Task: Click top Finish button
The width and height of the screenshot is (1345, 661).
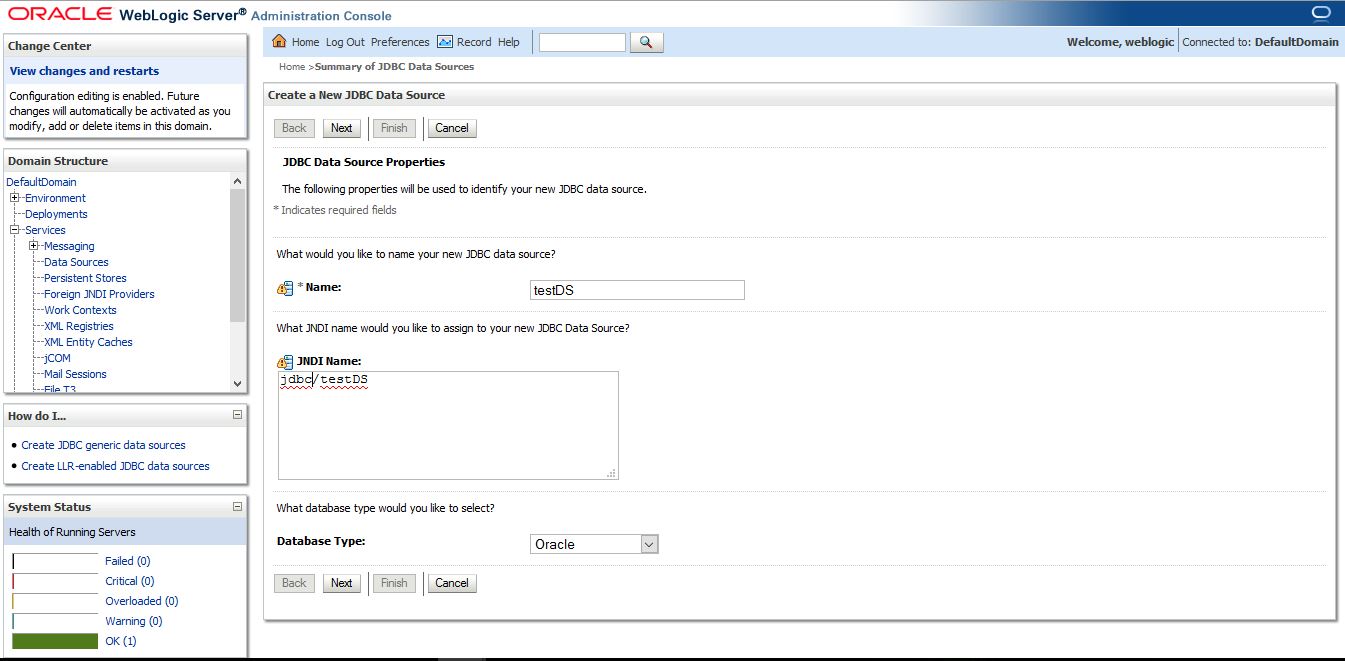Action: click(x=394, y=128)
